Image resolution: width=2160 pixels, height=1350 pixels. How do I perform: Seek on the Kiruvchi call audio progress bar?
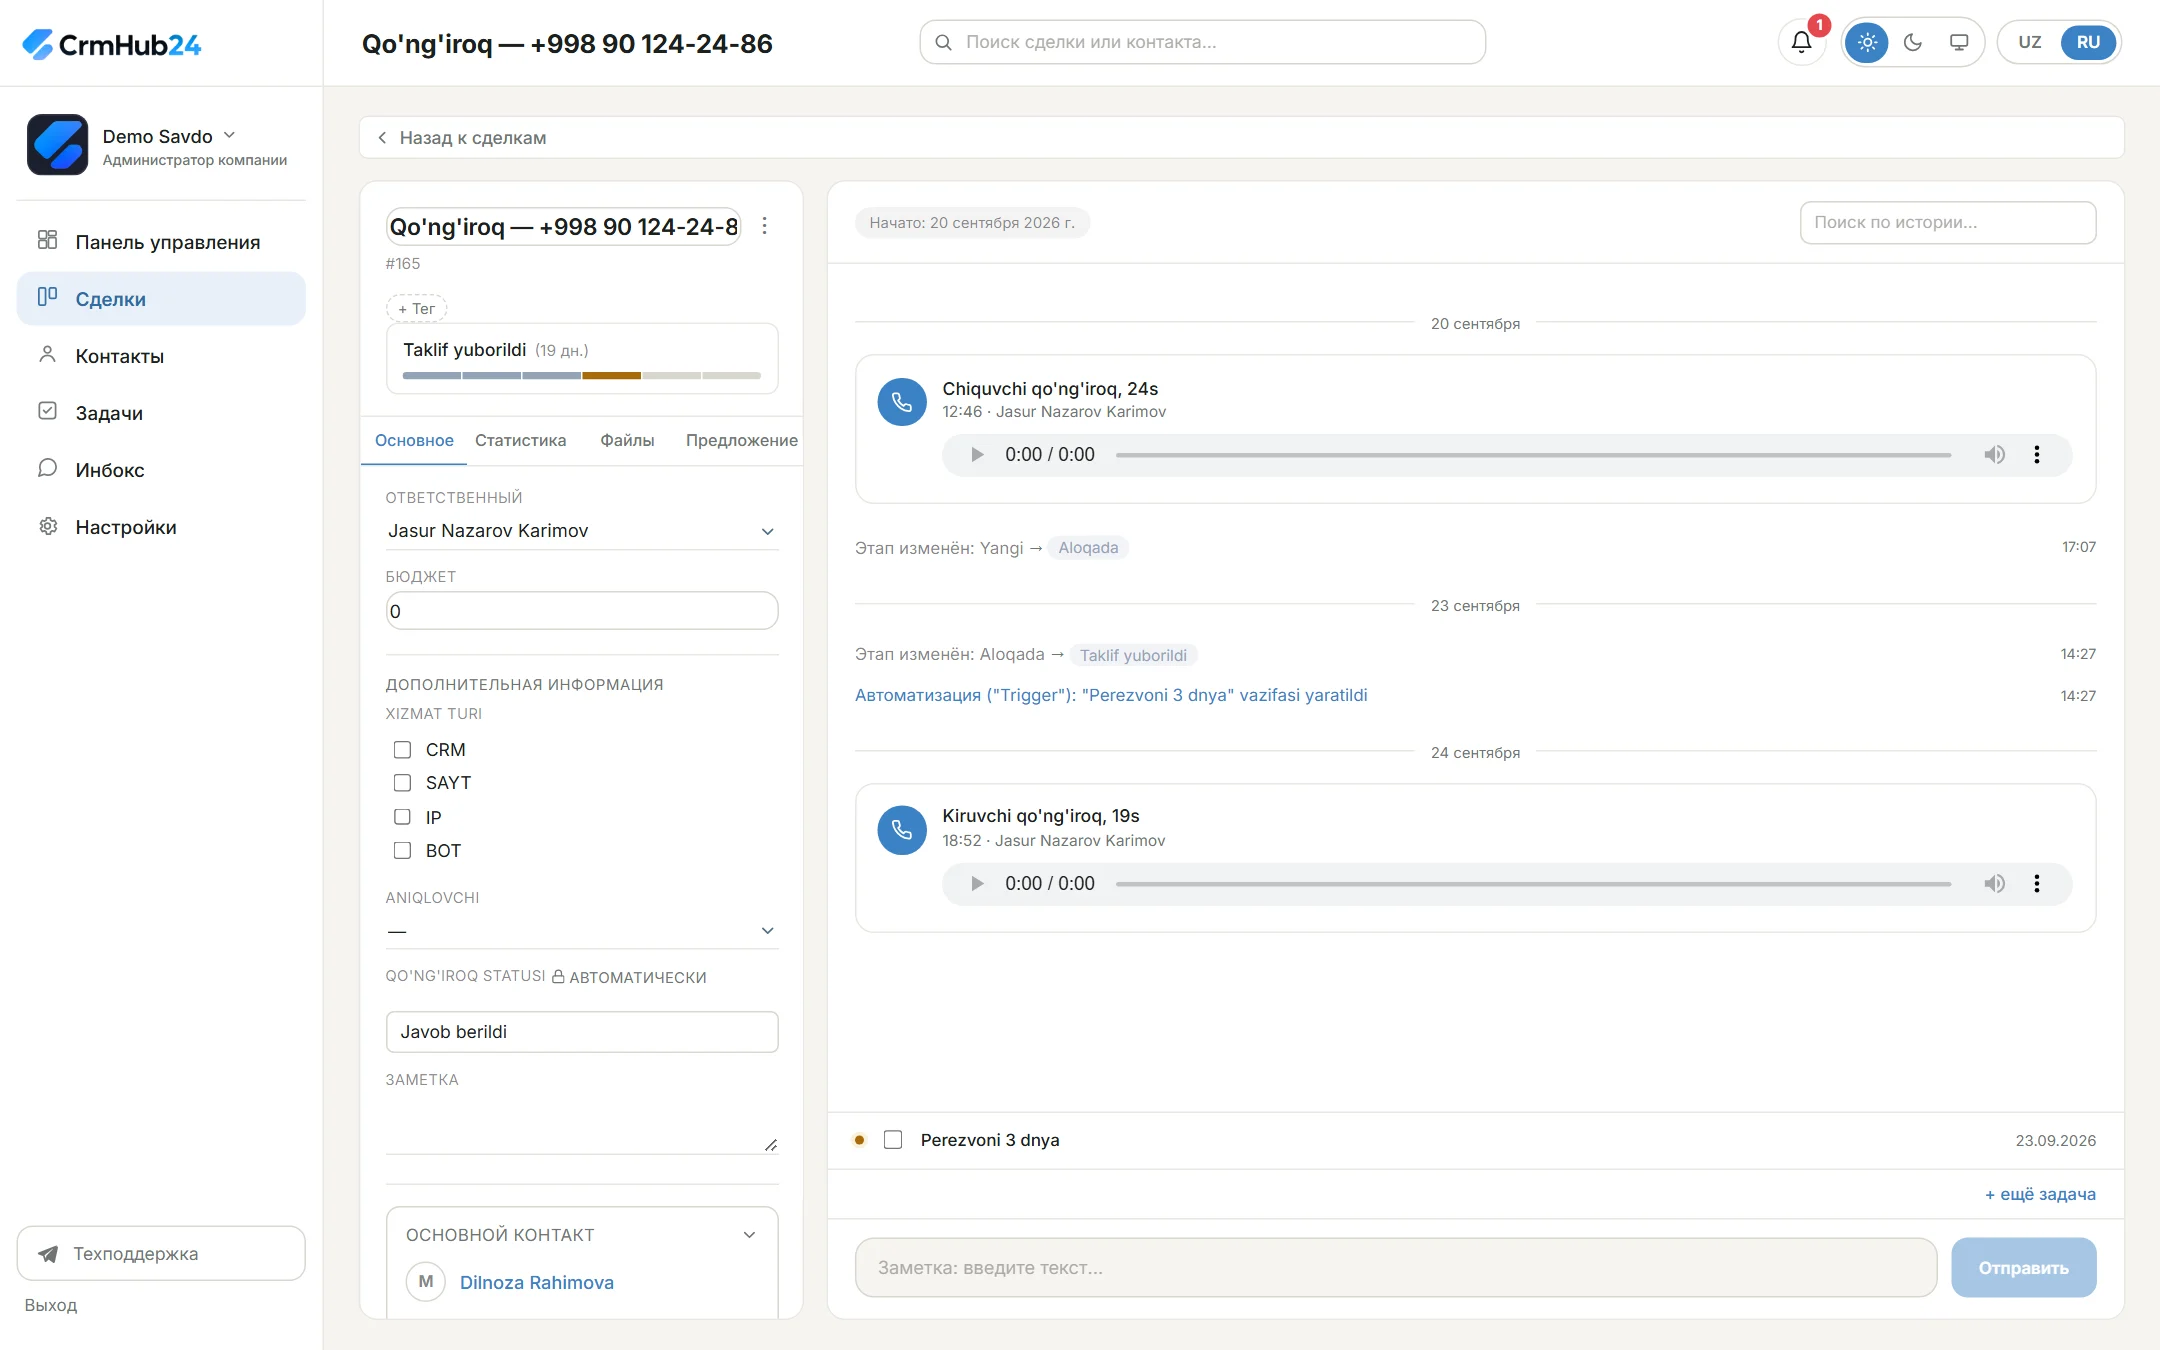pos(1533,884)
